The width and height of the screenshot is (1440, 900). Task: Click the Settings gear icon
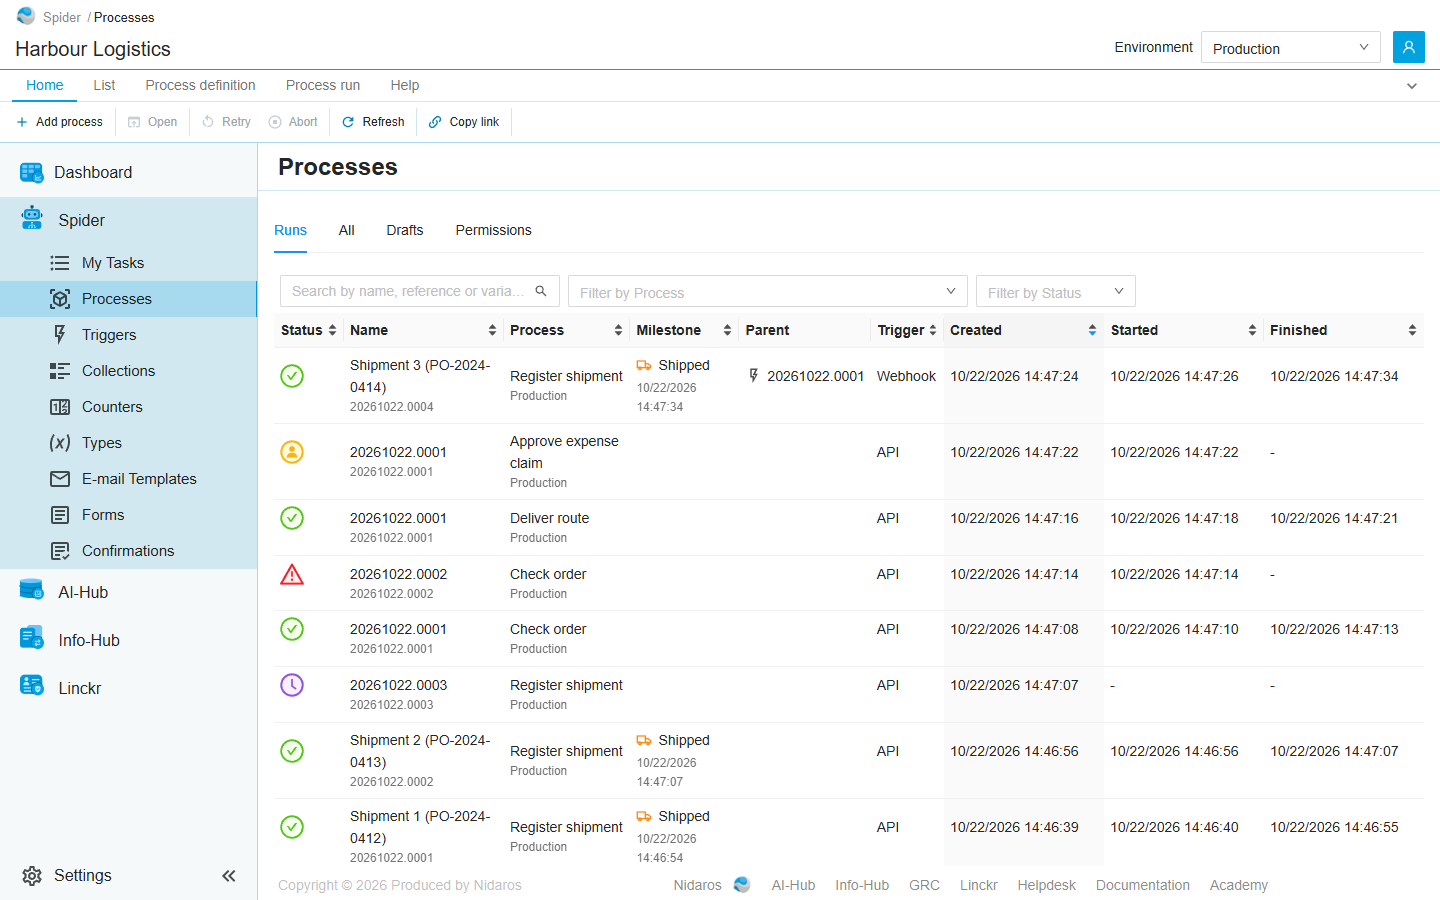[x=32, y=876]
